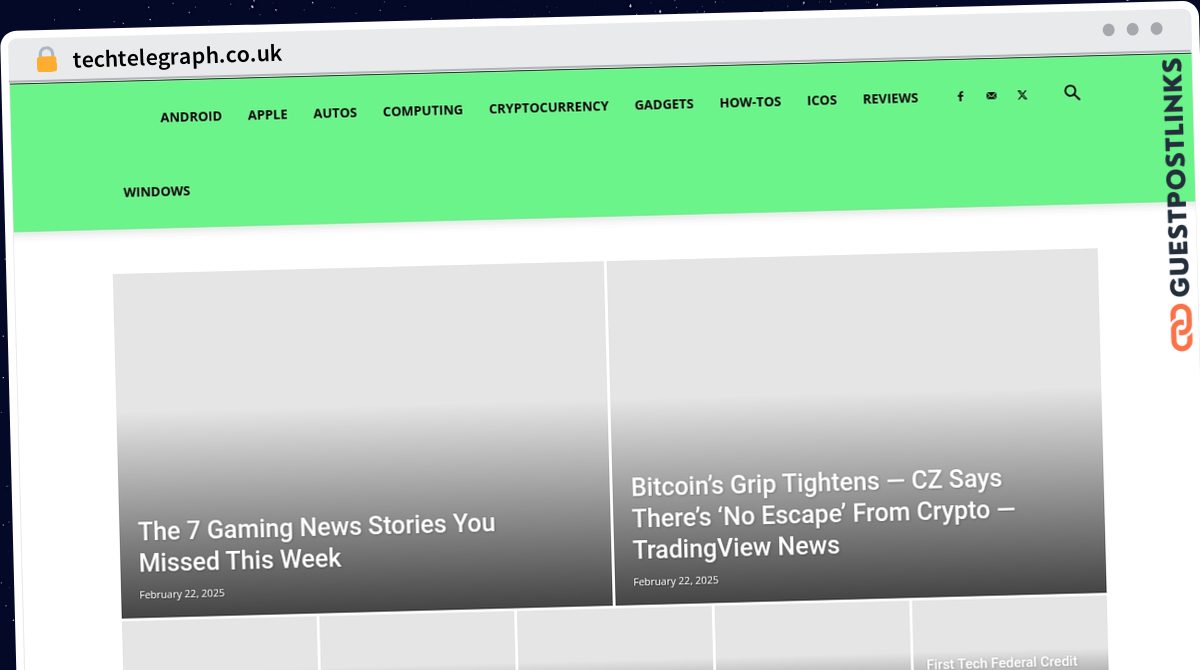Open the How-Tos menu item
Image resolution: width=1200 pixels, height=670 pixels.
(x=750, y=102)
